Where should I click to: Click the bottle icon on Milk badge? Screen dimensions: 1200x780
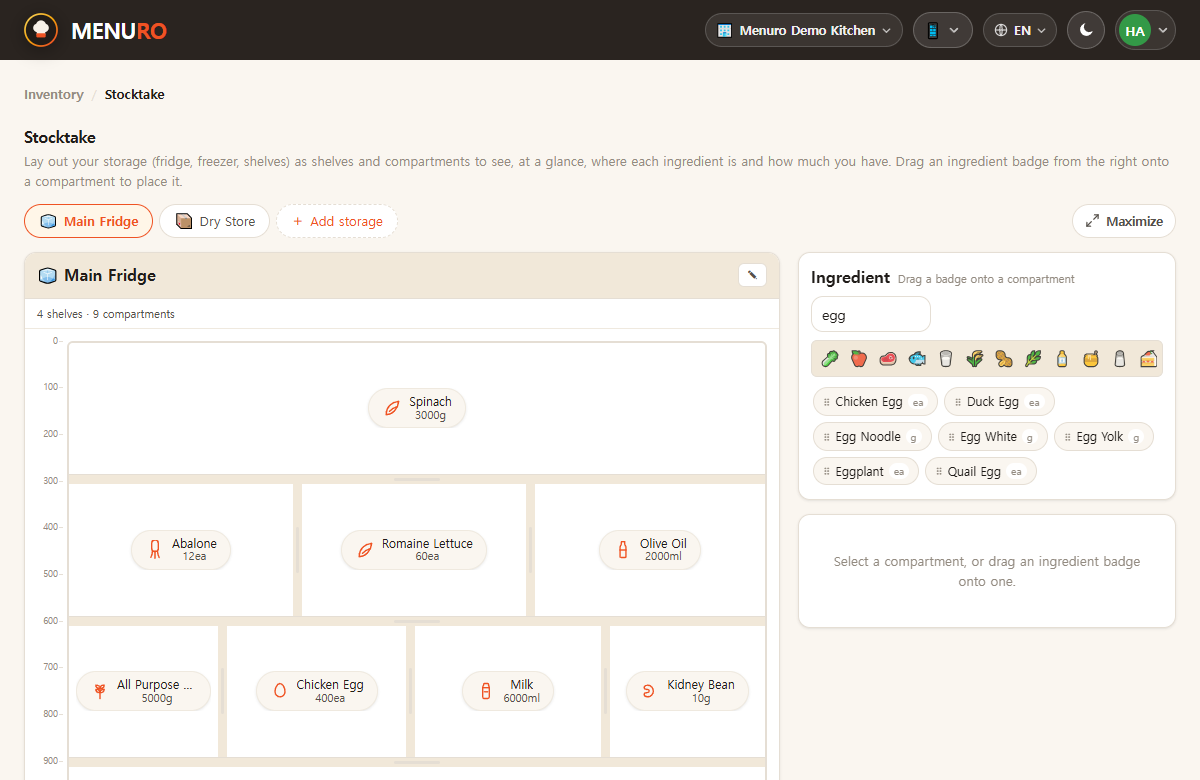(486, 691)
